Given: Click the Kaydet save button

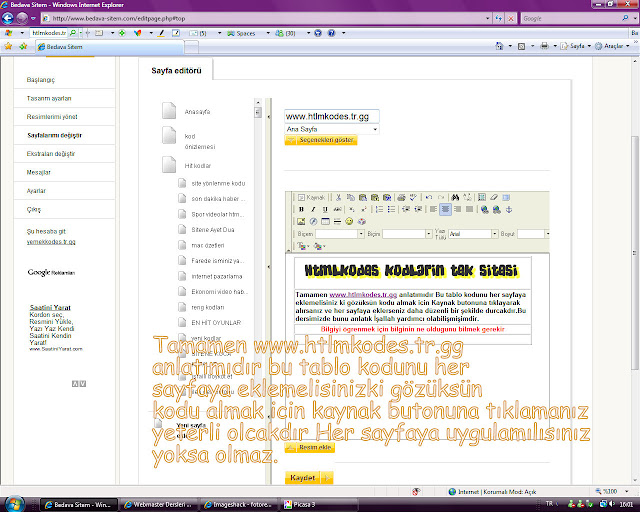Looking at the screenshot, I should tap(309, 478).
